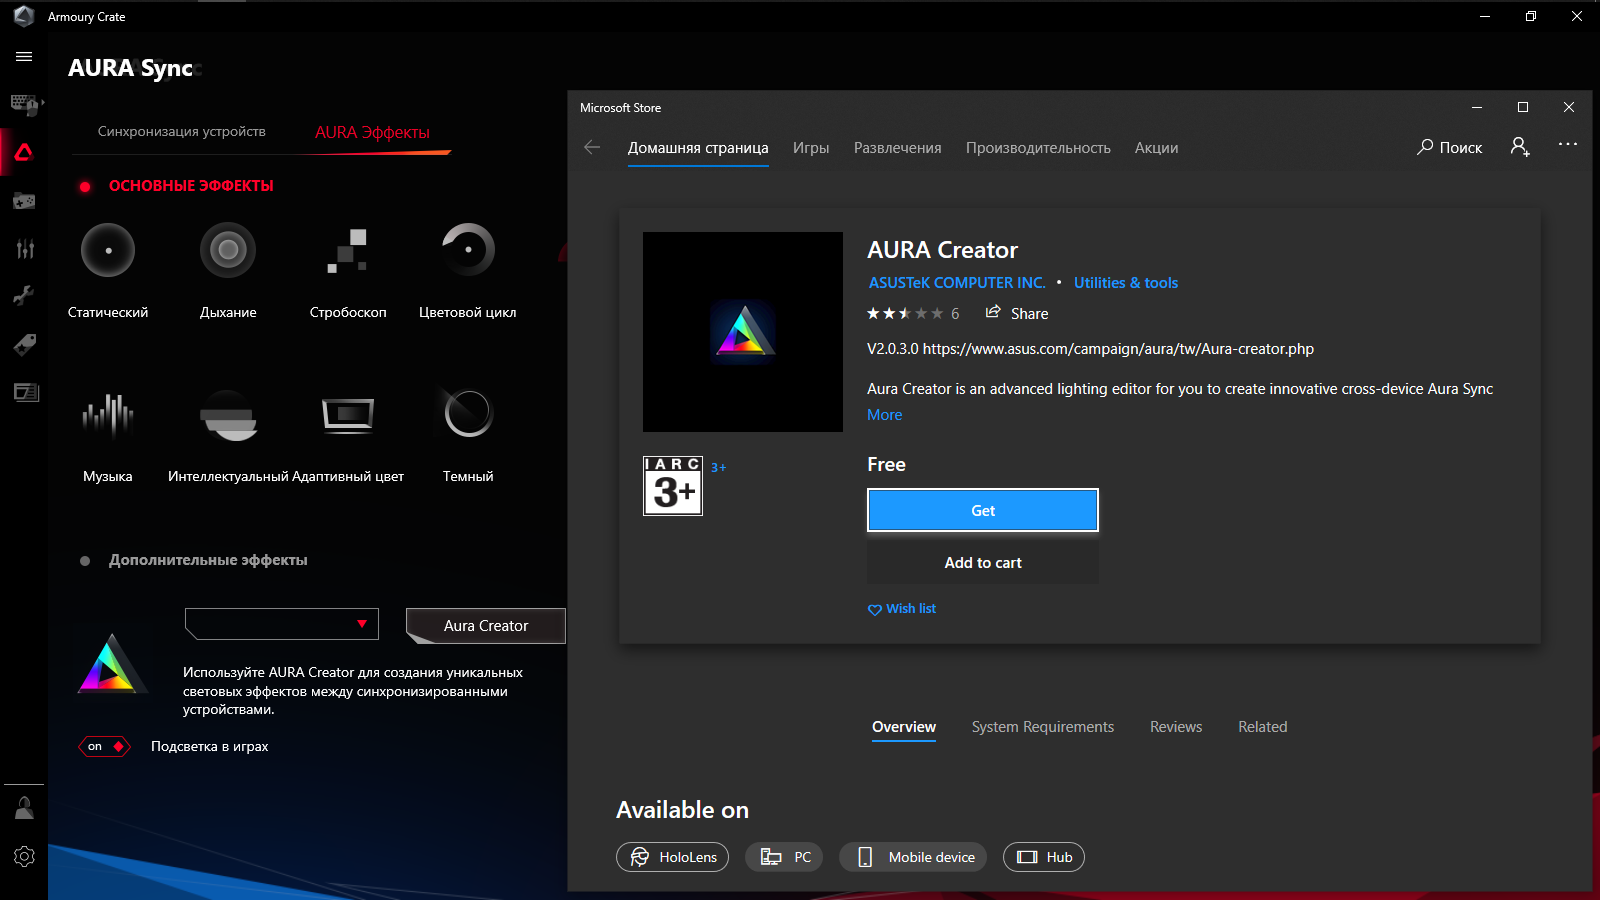Toggle the Подсветка в играх on switch
The width and height of the screenshot is (1600, 900).
pos(105,747)
